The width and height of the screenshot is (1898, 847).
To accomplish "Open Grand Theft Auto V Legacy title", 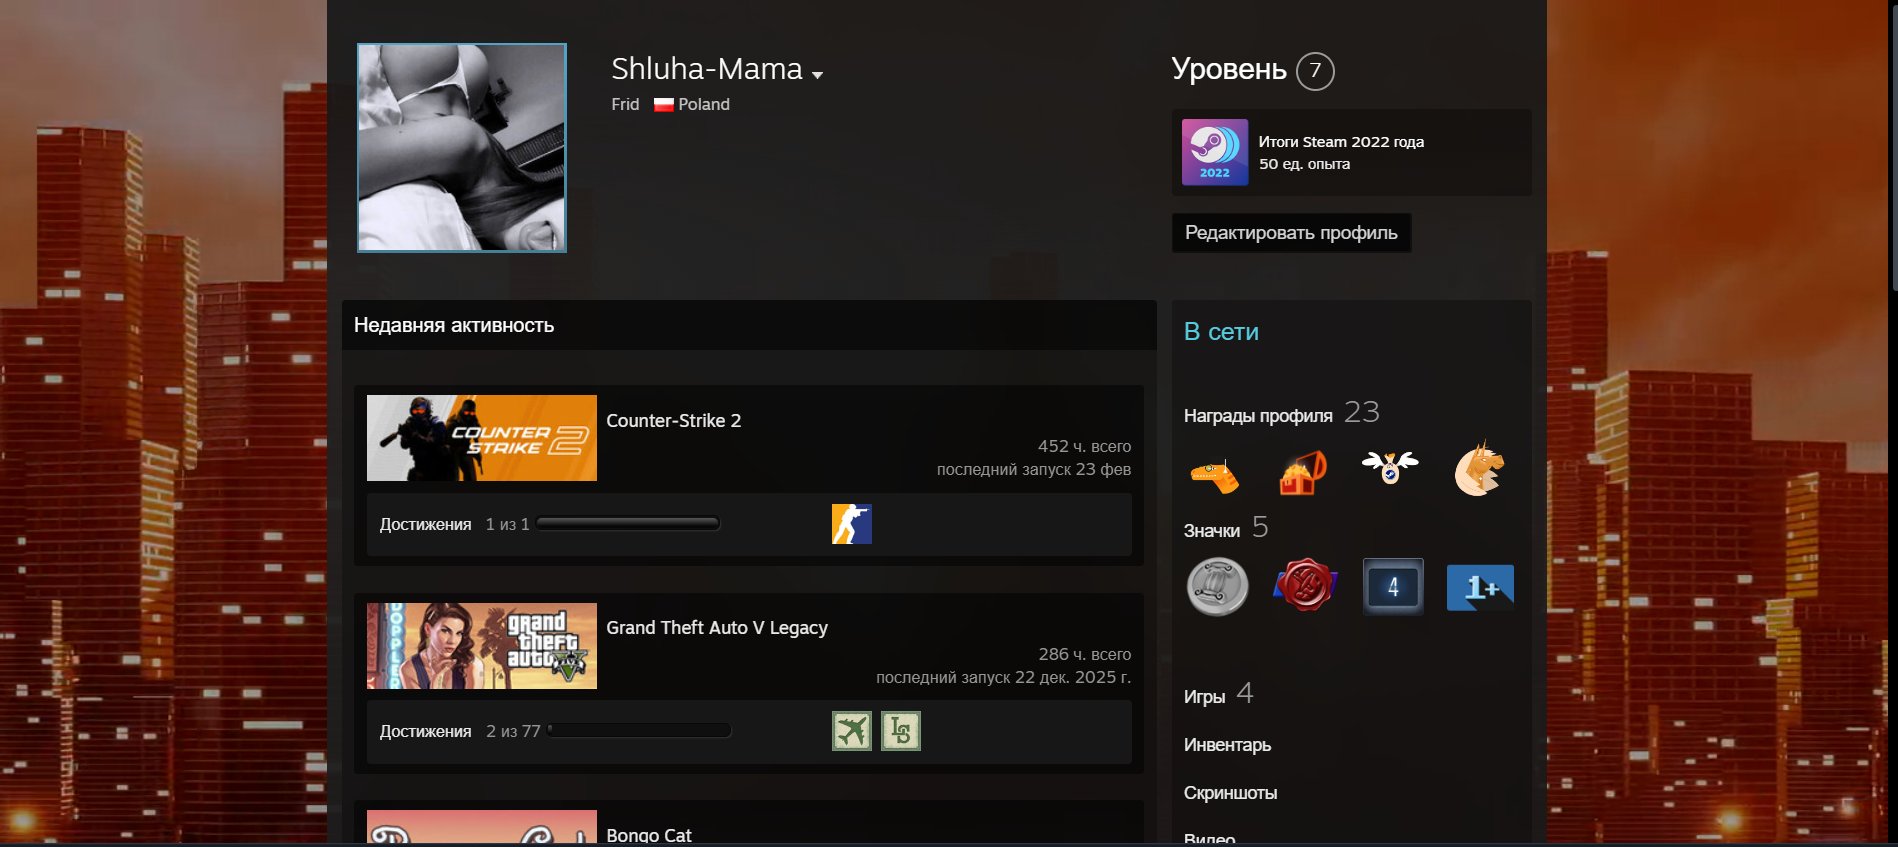I will pyautogui.click(x=717, y=628).
